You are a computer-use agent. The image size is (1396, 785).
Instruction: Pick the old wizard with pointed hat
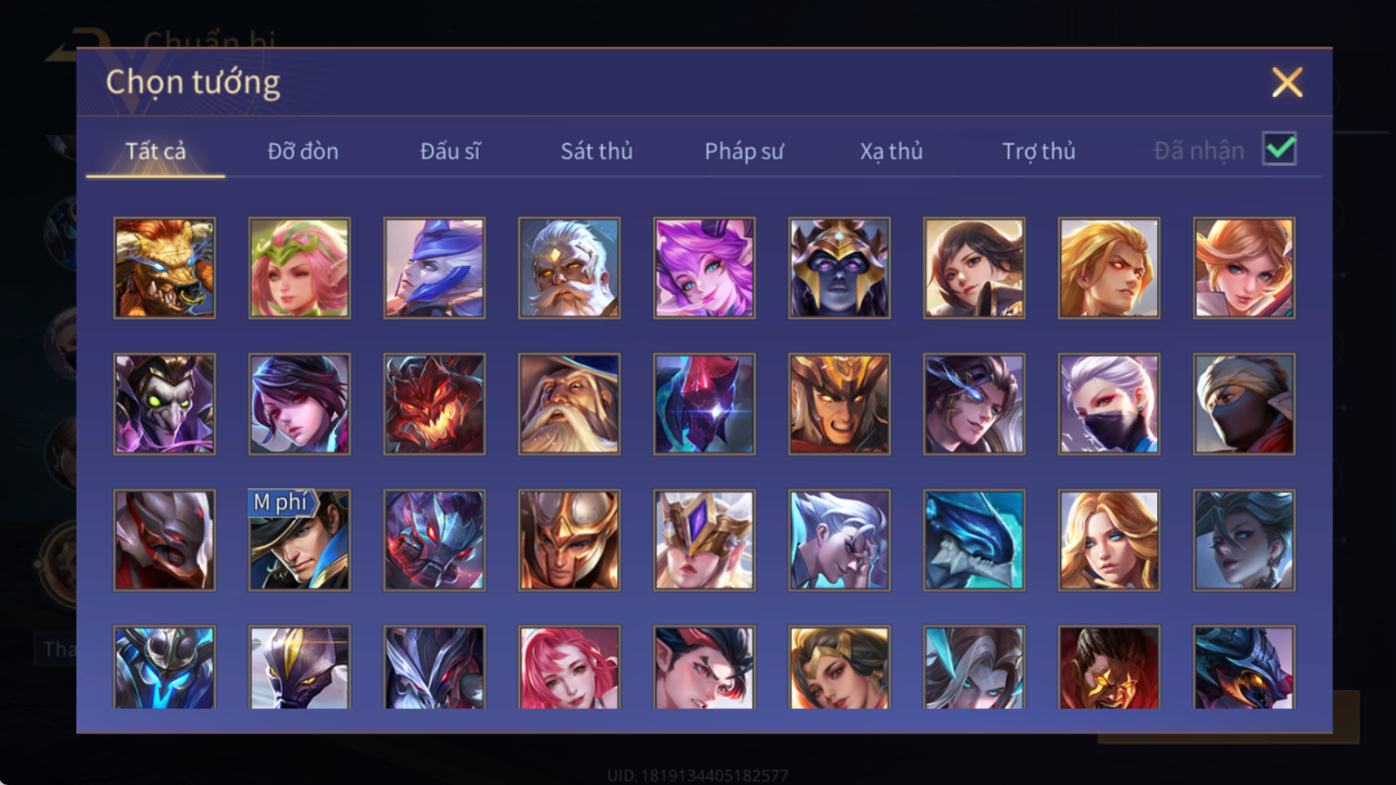pyautogui.click(x=569, y=404)
